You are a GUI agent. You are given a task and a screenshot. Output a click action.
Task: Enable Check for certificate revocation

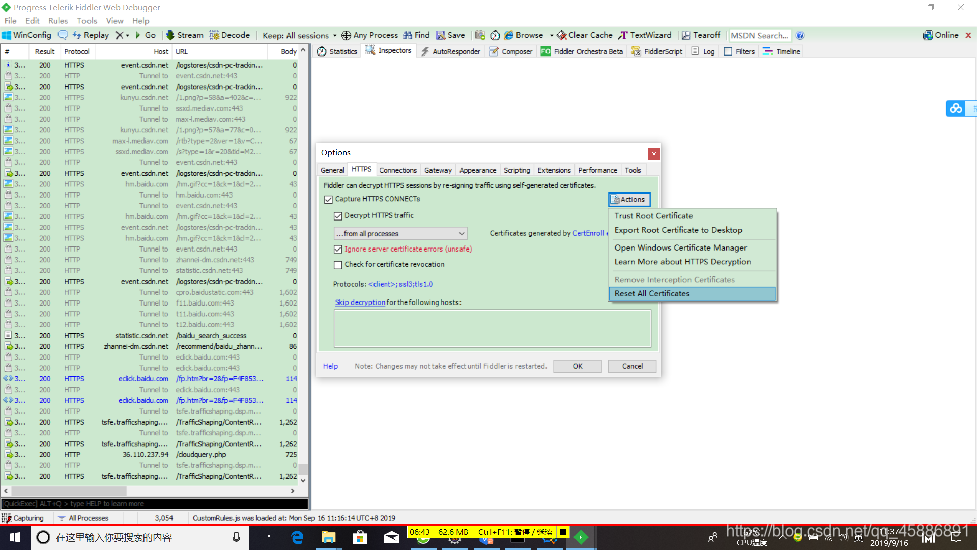(338, 265)
